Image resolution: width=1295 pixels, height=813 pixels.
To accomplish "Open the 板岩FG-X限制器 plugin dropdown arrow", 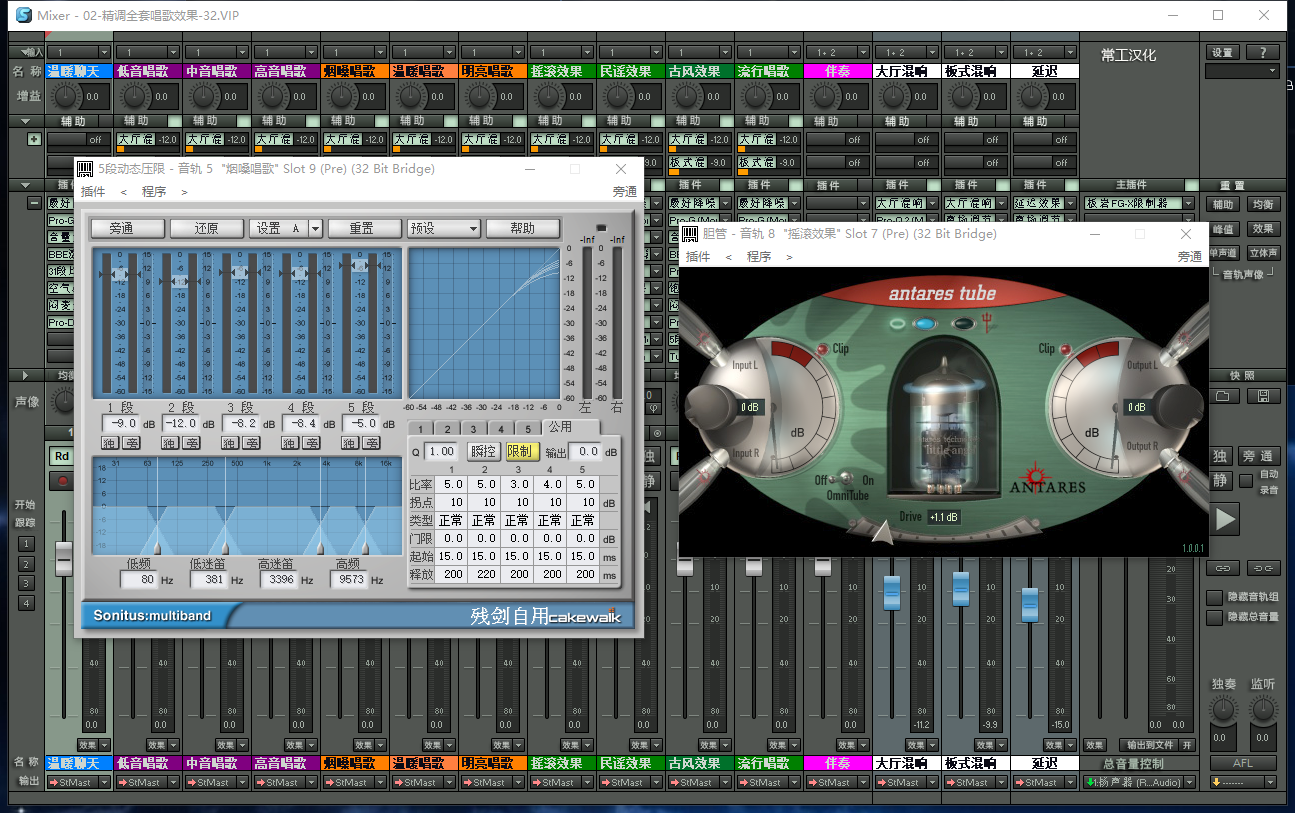I will click(x=1188, y=203).
